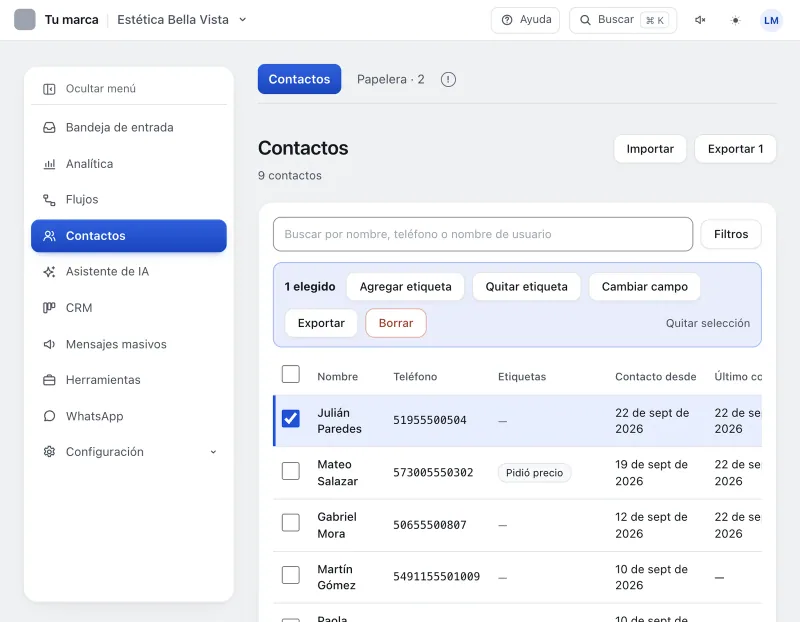Click the magnifier icon in Buscar
Image resolution: width=800 pixels, height=622 pixels.
click(585, 20)
